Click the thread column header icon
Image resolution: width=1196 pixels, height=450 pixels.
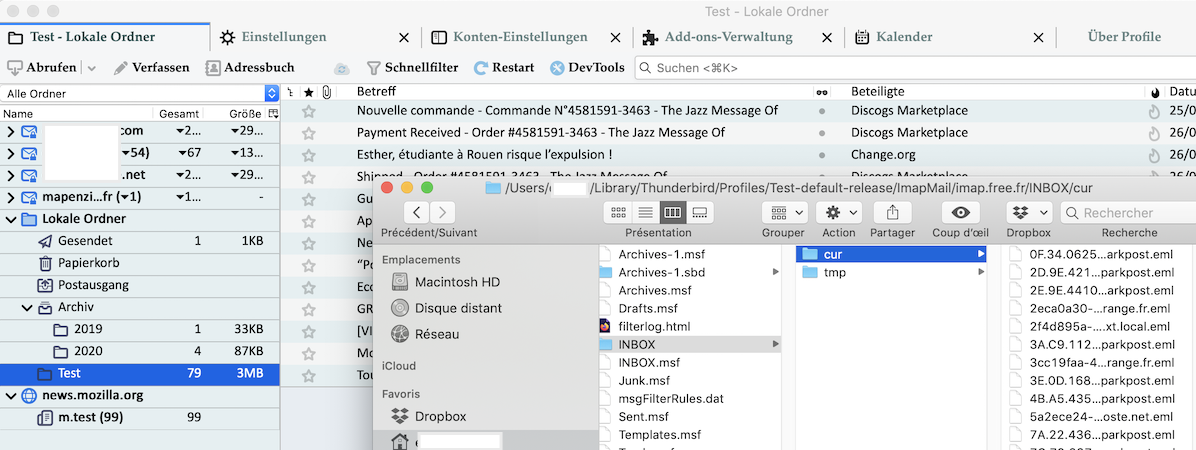click(x=290, y=92)
